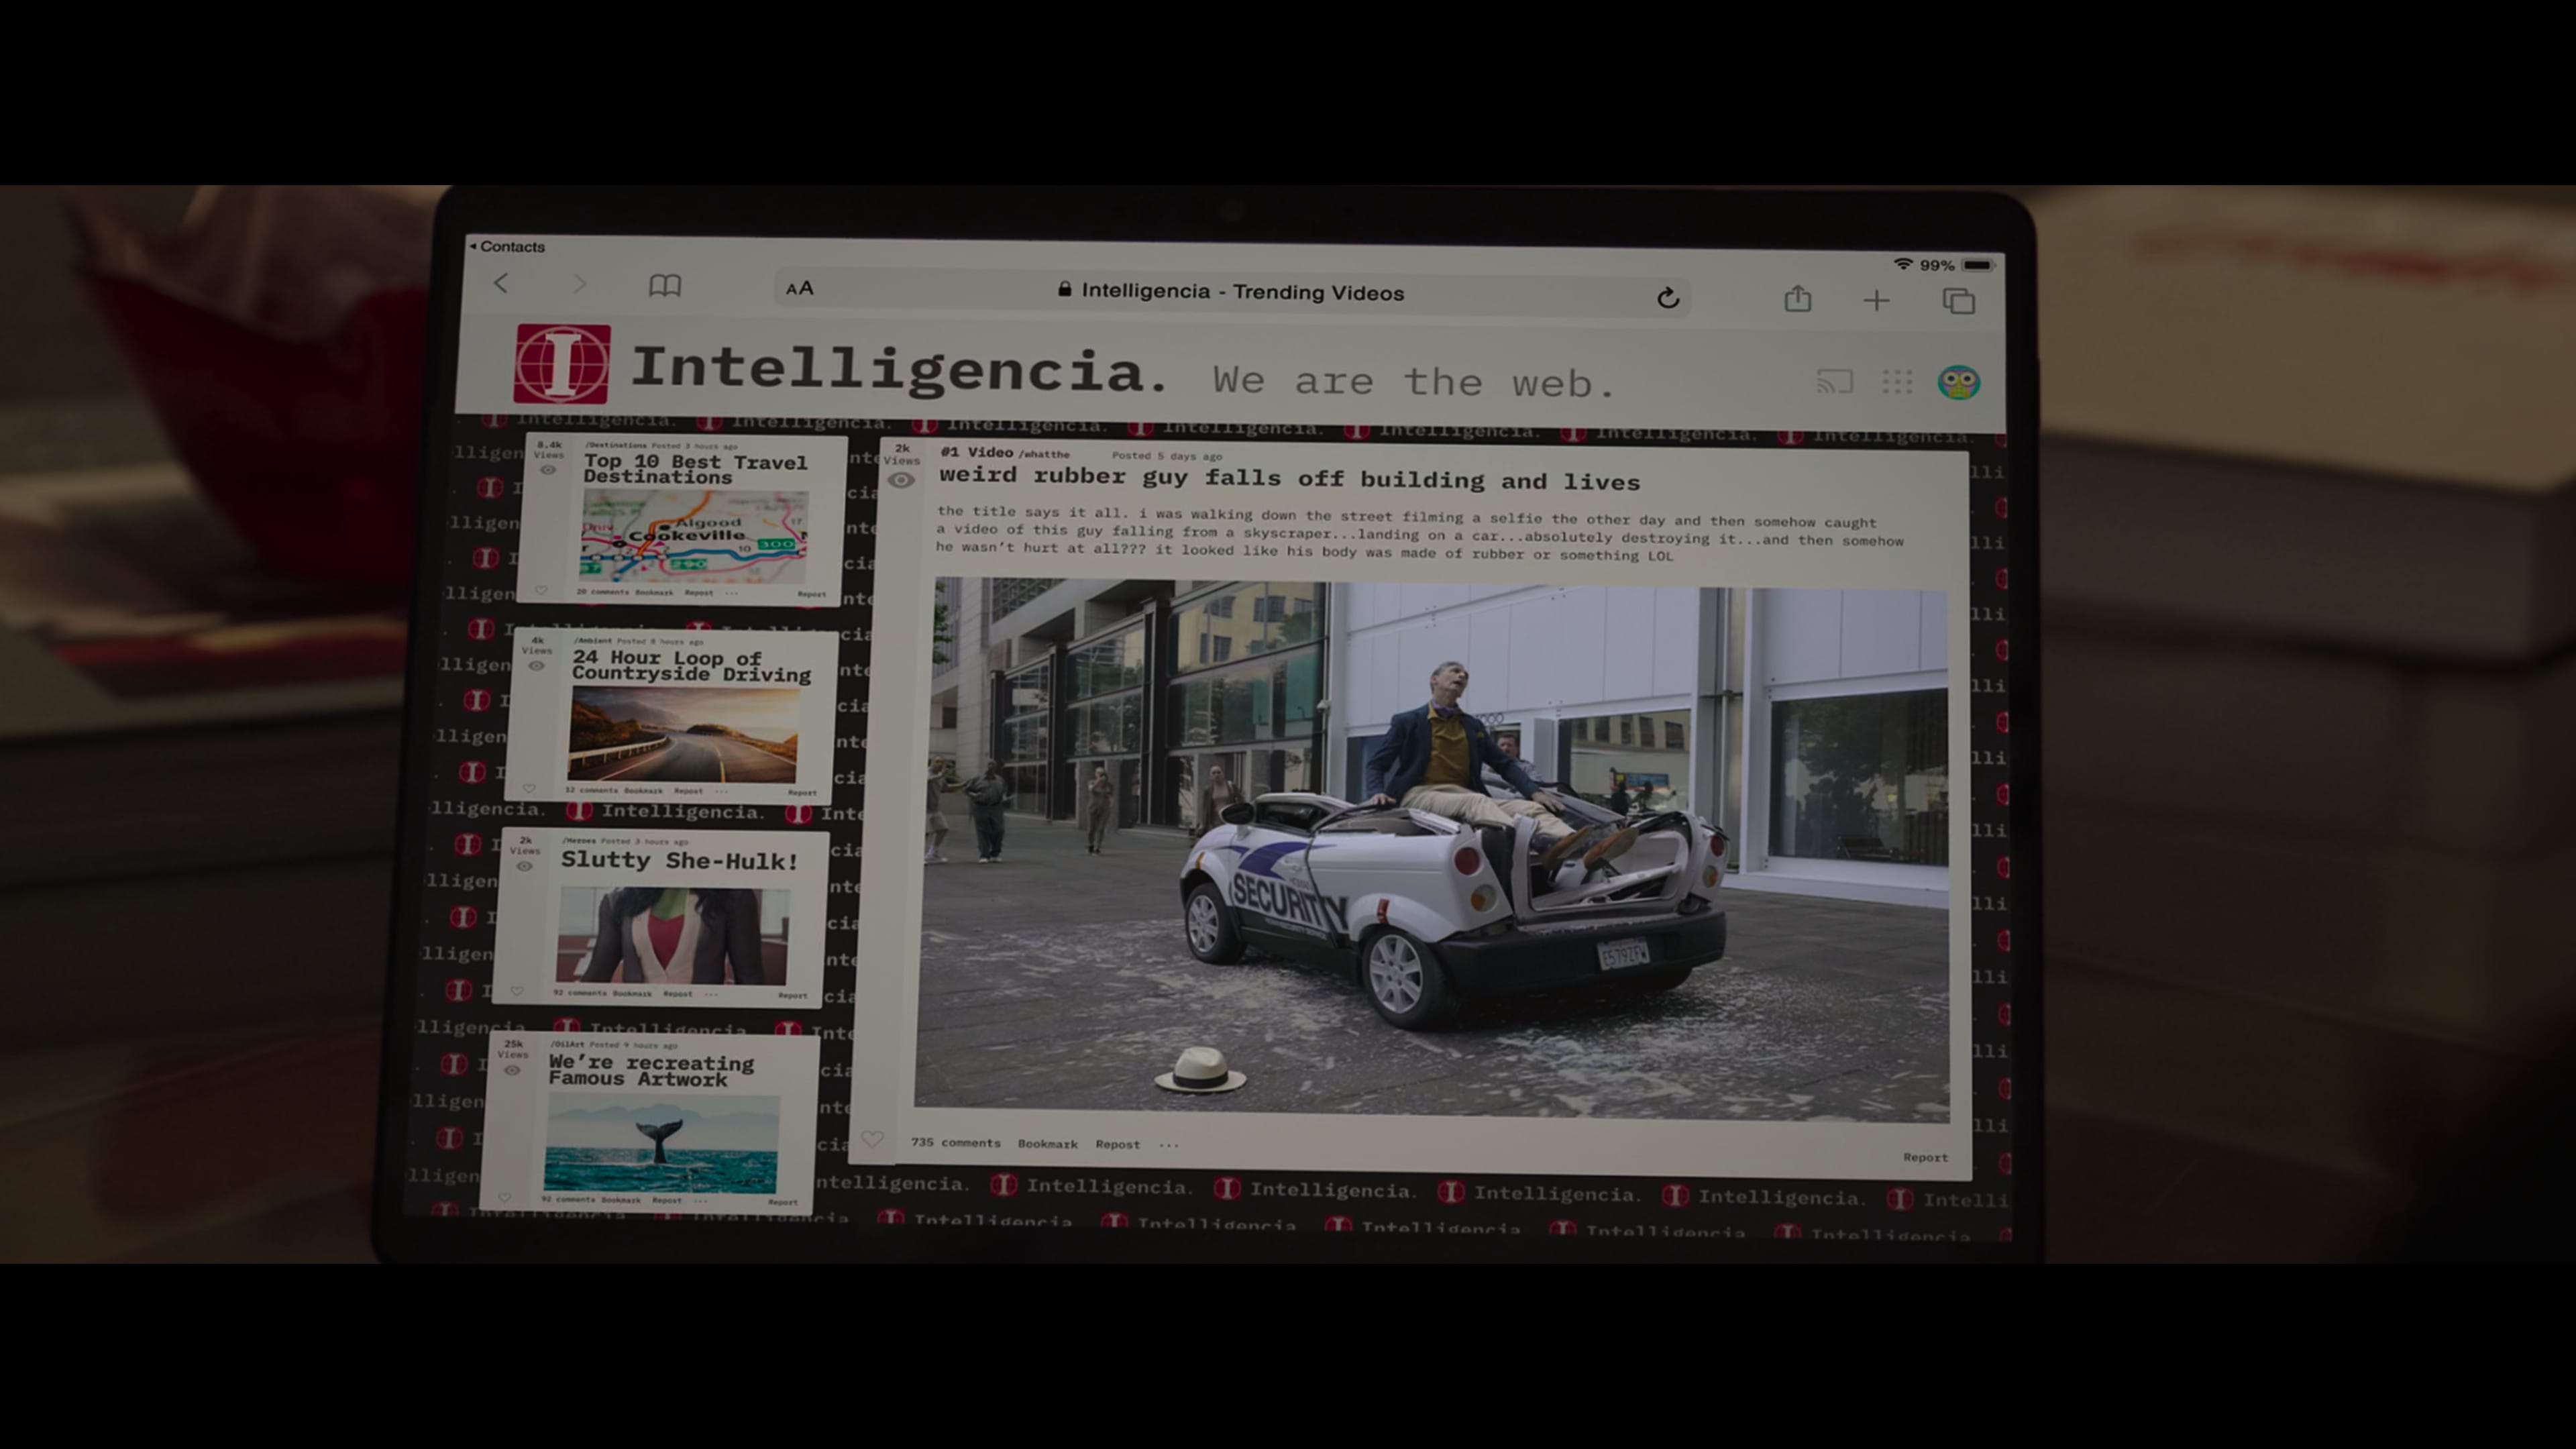Open 20 comments on Travel Destinations post
This screenshot has width=2576, height=1449.
(602, 592)
